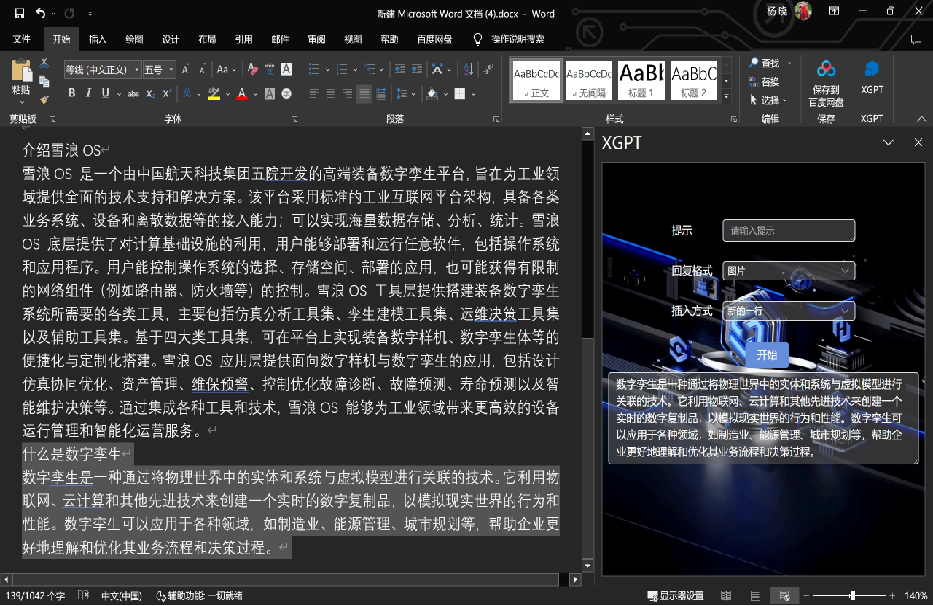Click the 提示 prompt input field
Screen dimensions: 933x606
(788, 230)
